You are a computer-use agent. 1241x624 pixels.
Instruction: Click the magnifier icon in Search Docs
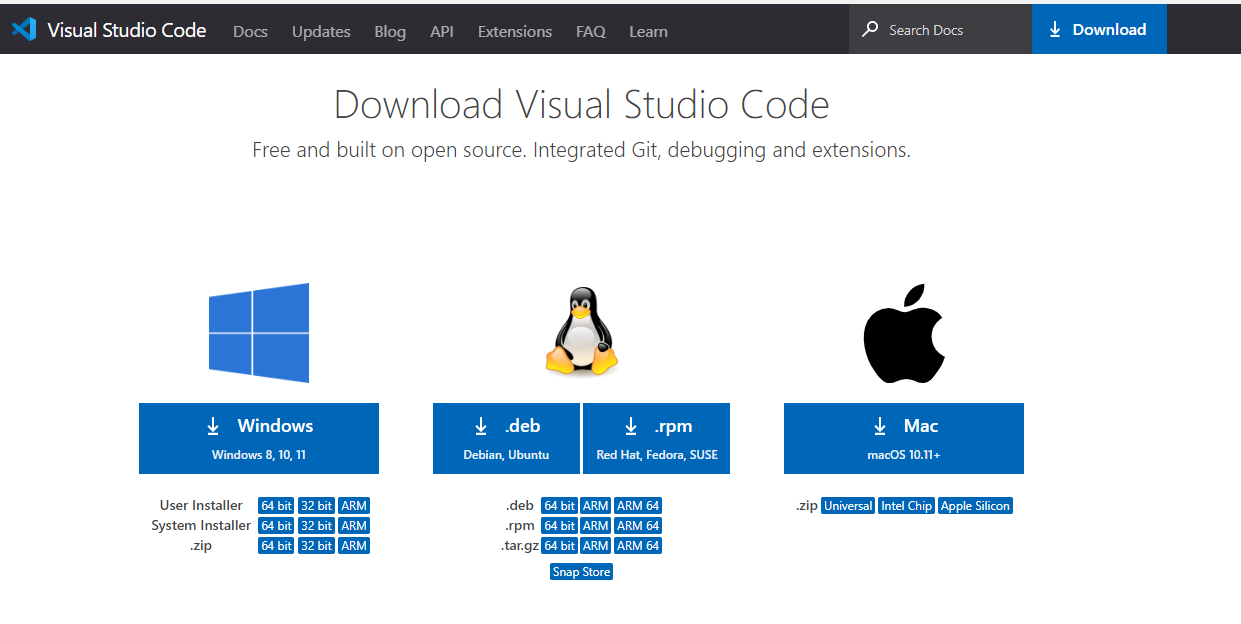(x=871, y=30)
